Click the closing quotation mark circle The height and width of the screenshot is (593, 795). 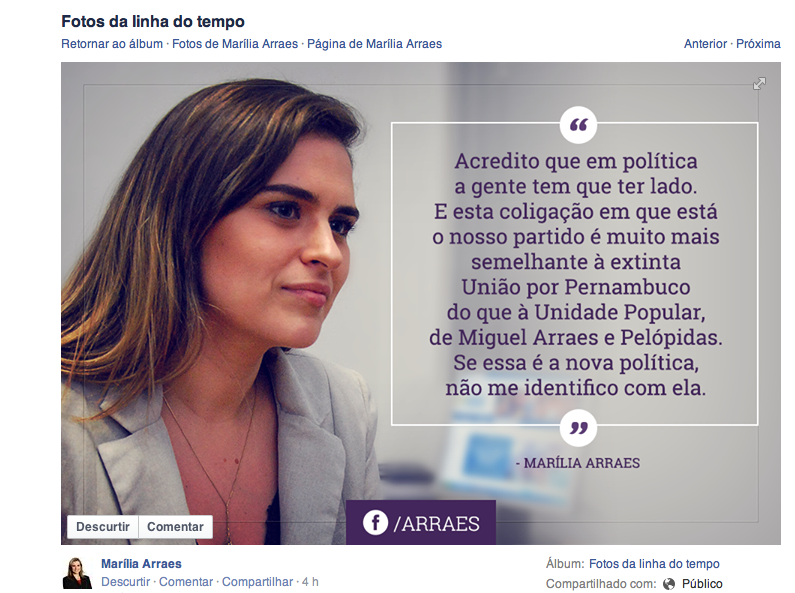click(579, 428)
